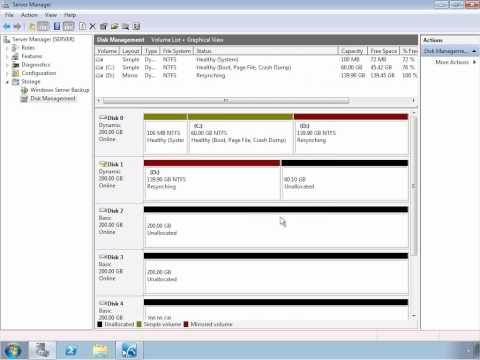The image size is (480, 360).
Task: Open the Help menu
Action: [70, 15]
